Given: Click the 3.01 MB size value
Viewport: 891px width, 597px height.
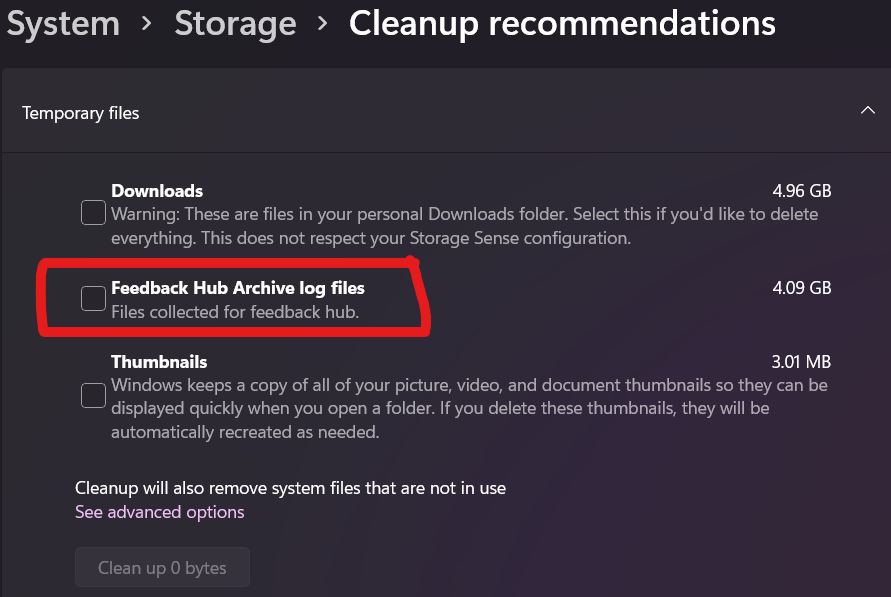Looking at the screenshot, I should point(801,361).
